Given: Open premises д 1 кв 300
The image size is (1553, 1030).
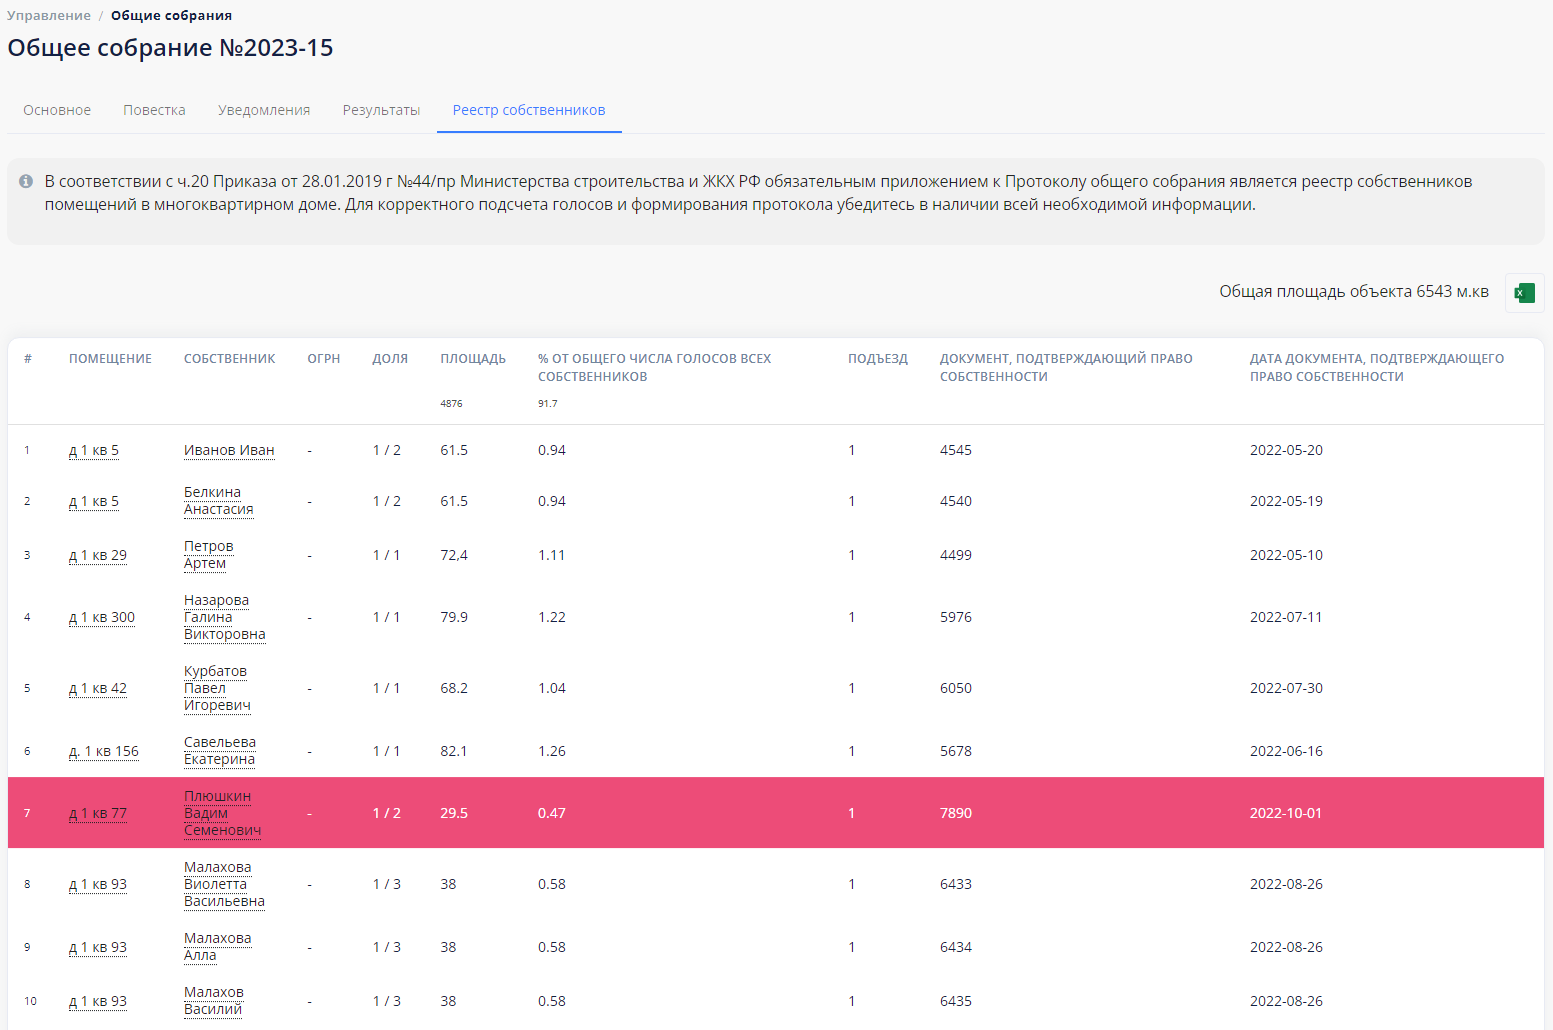Looking at the screenshot, I should point(102,617).
